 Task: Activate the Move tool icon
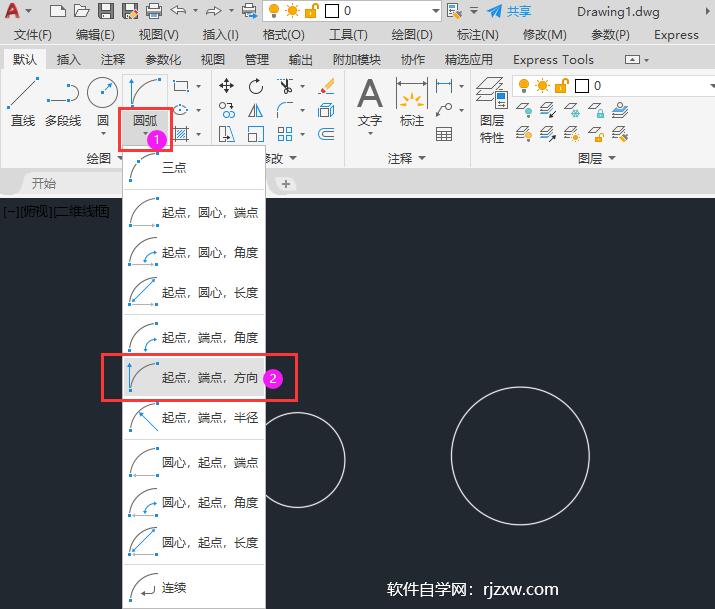pyautogui.click(x=226, y=86)
